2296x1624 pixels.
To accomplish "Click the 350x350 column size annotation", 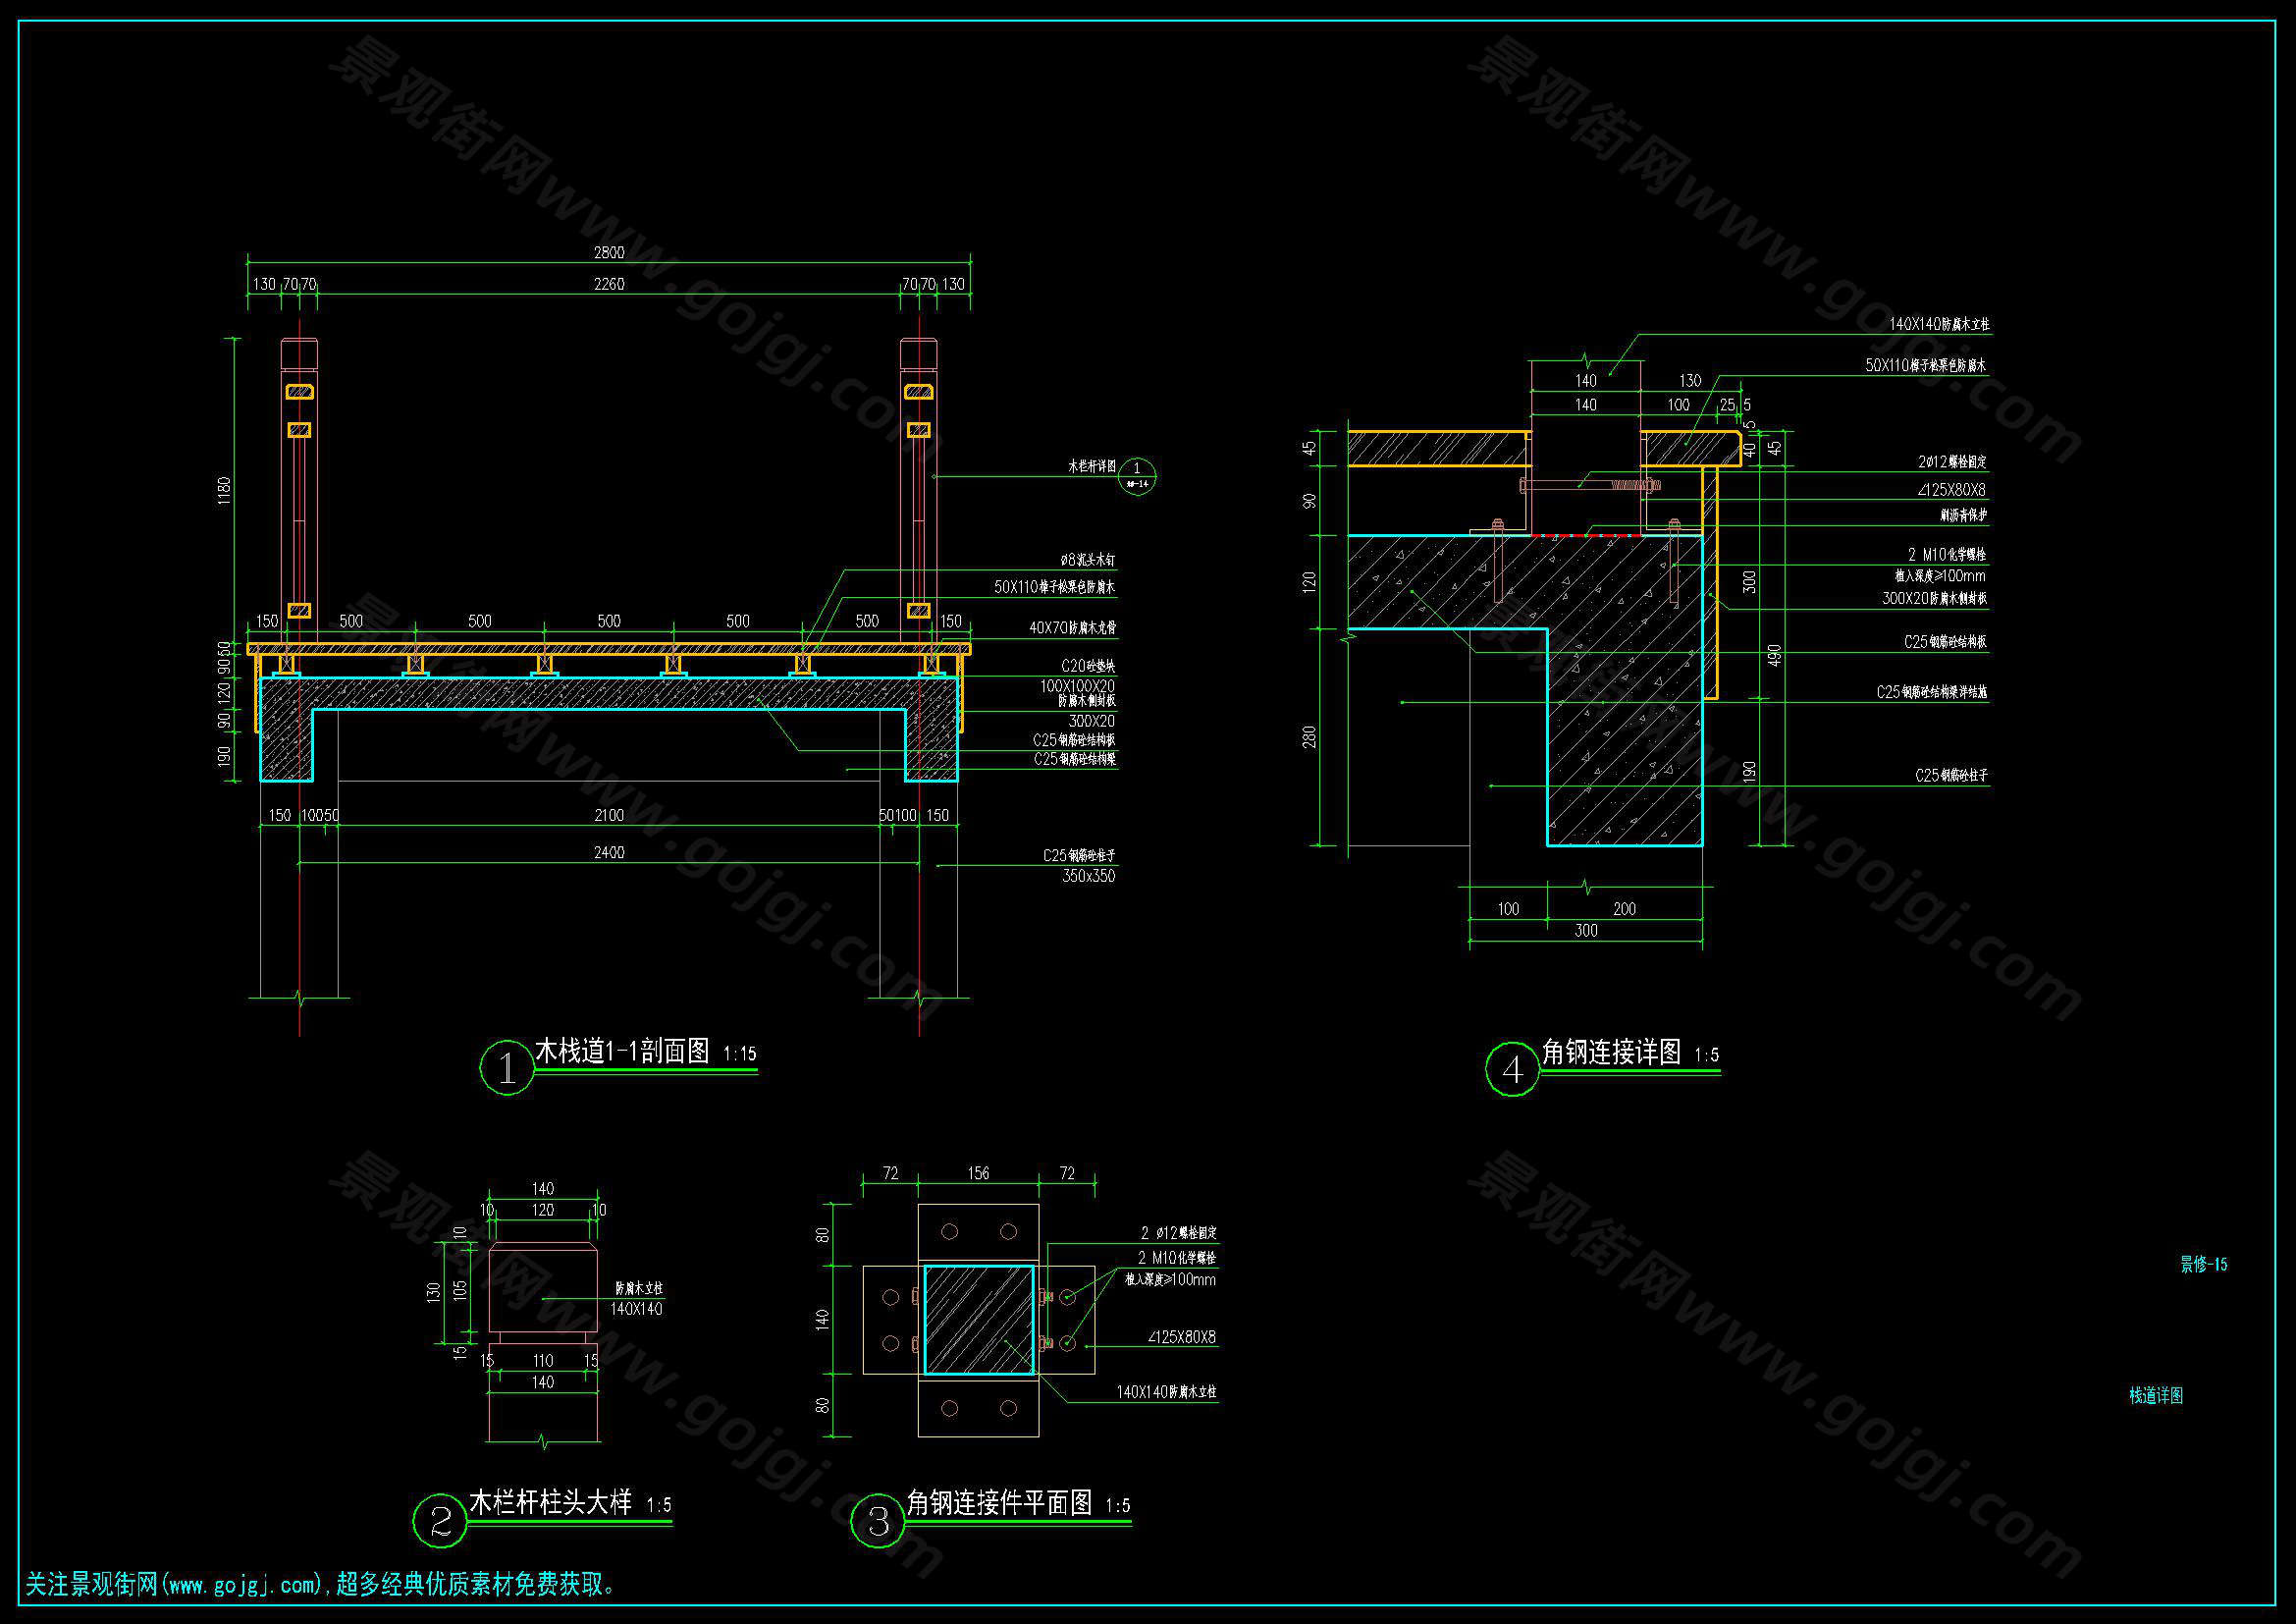I will click(1088, 876).
